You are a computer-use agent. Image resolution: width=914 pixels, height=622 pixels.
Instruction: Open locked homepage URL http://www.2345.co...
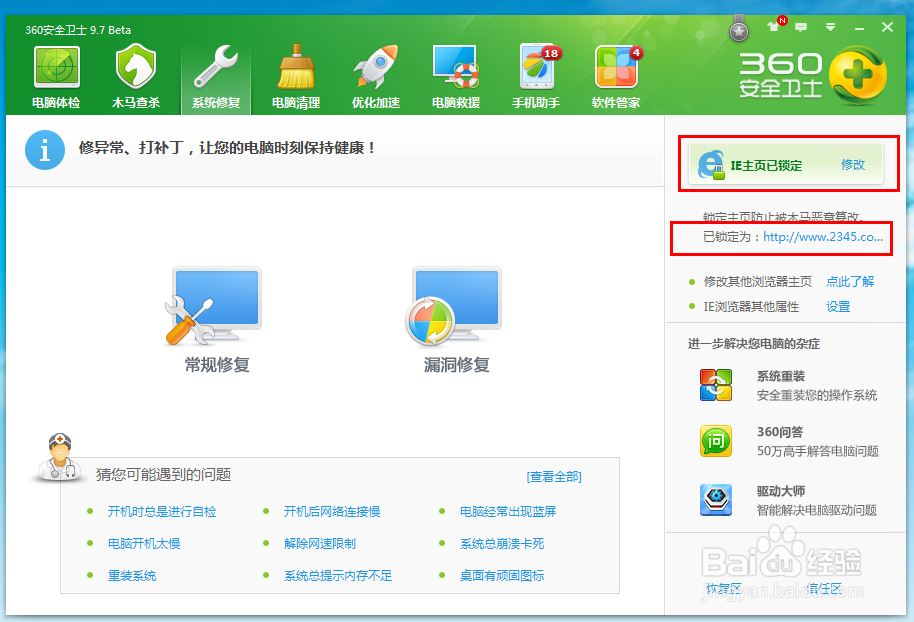823,237
